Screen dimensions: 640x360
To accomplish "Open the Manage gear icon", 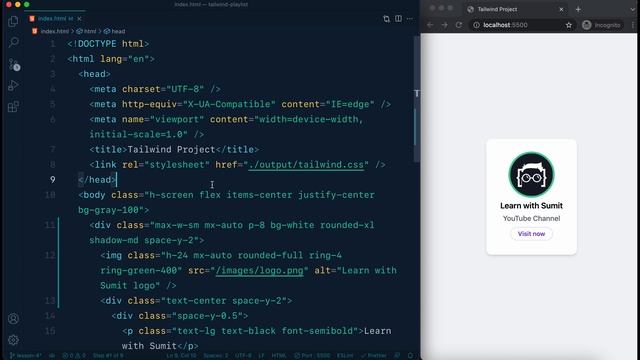I will pos(13,340).
